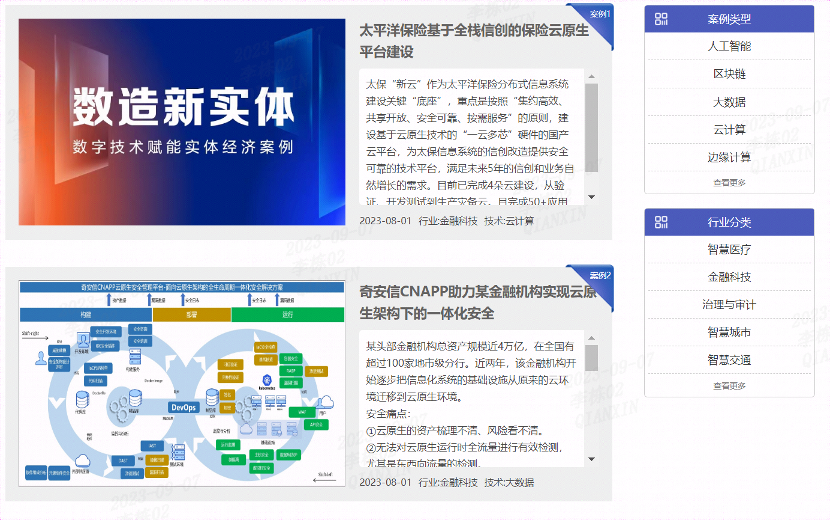Screen dimensions: 830x520
Task: Click the 案例类型 panel header
Action: coord(729,19)
